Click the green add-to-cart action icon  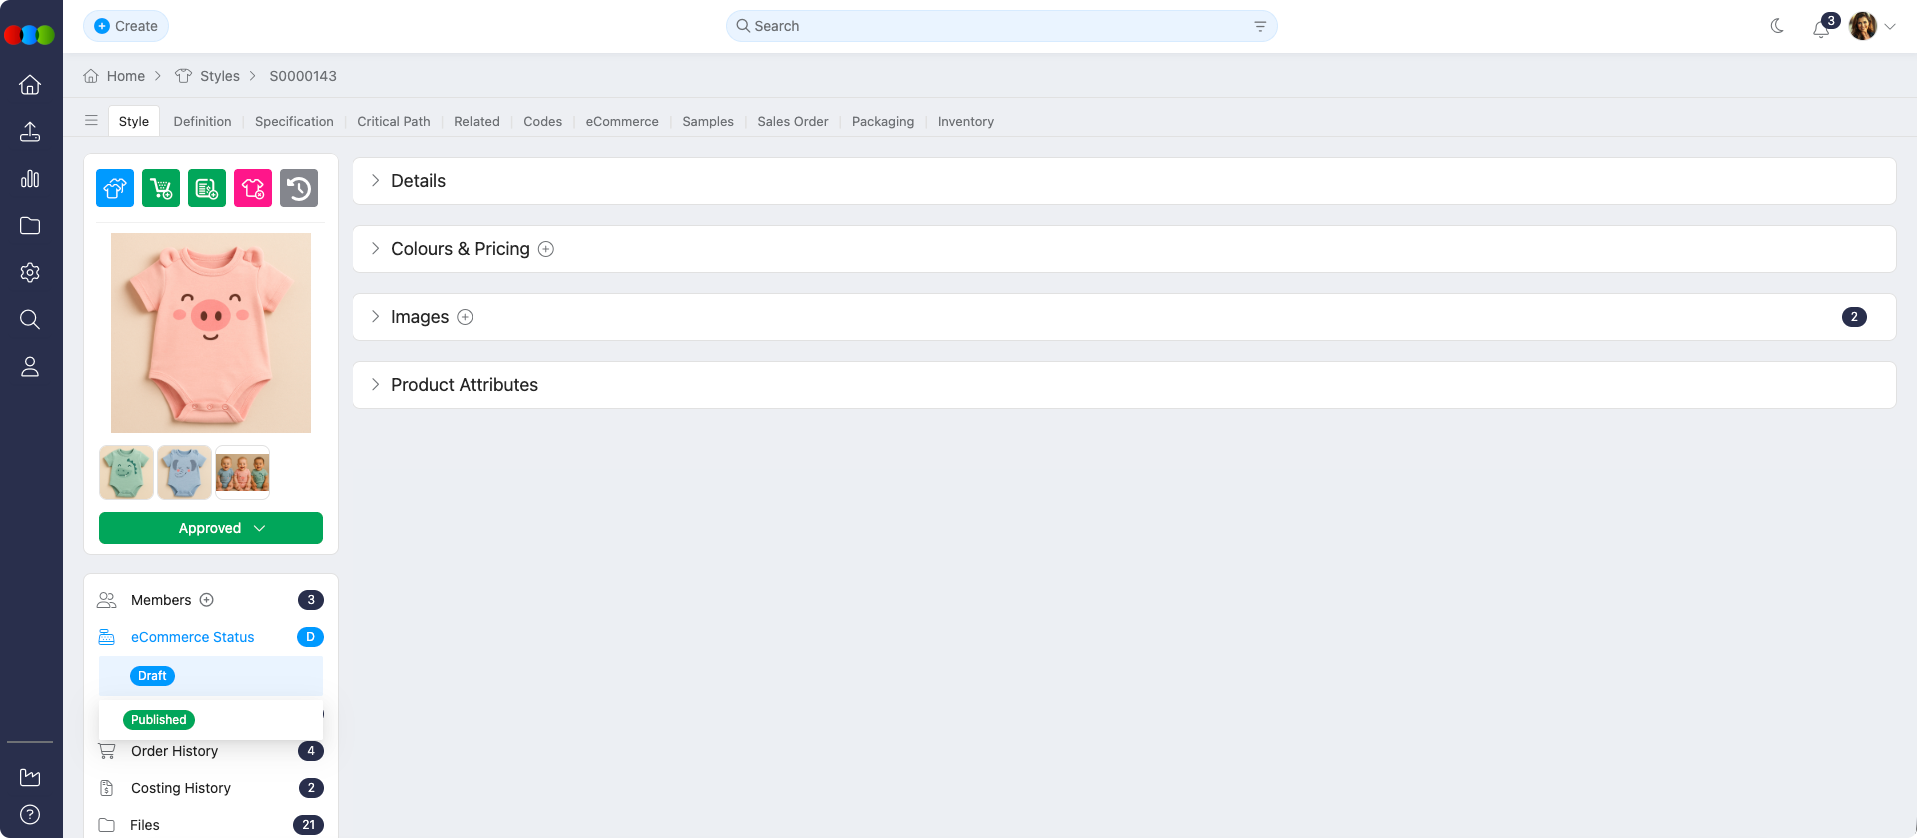click(161, 188)
